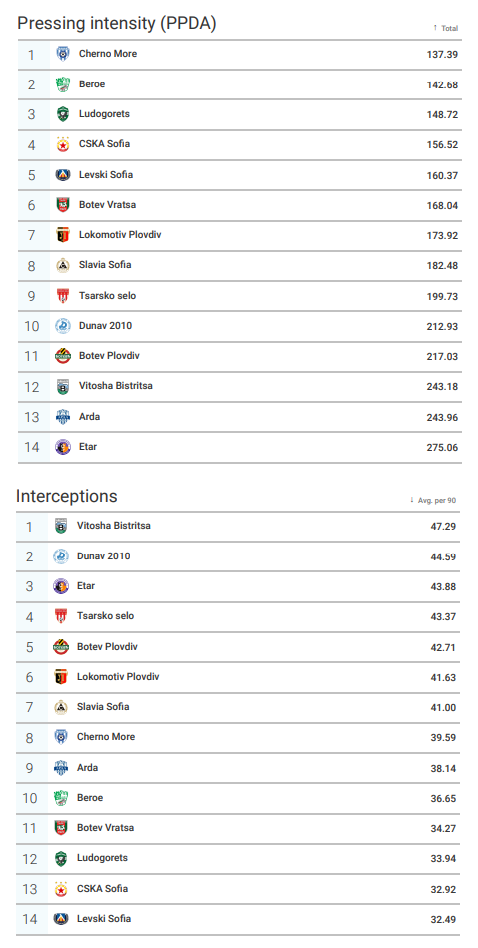The width and height of the screenshot is (478, 948).
Task: Open Cherno More link in Interceptions table
Action: coord(106,737)
